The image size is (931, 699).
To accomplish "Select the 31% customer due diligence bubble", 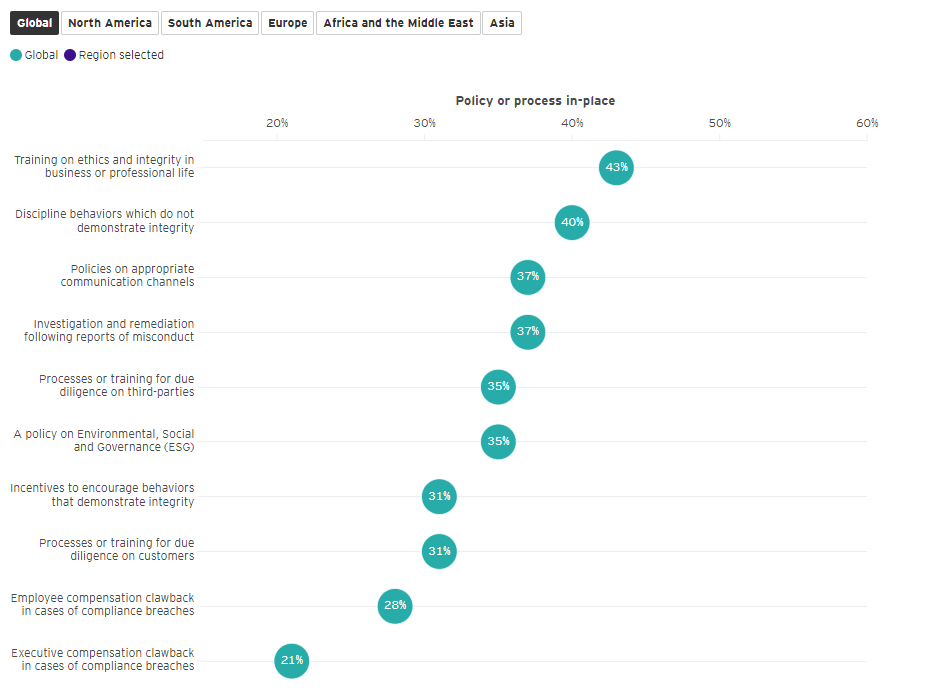I will click(439, 551).
